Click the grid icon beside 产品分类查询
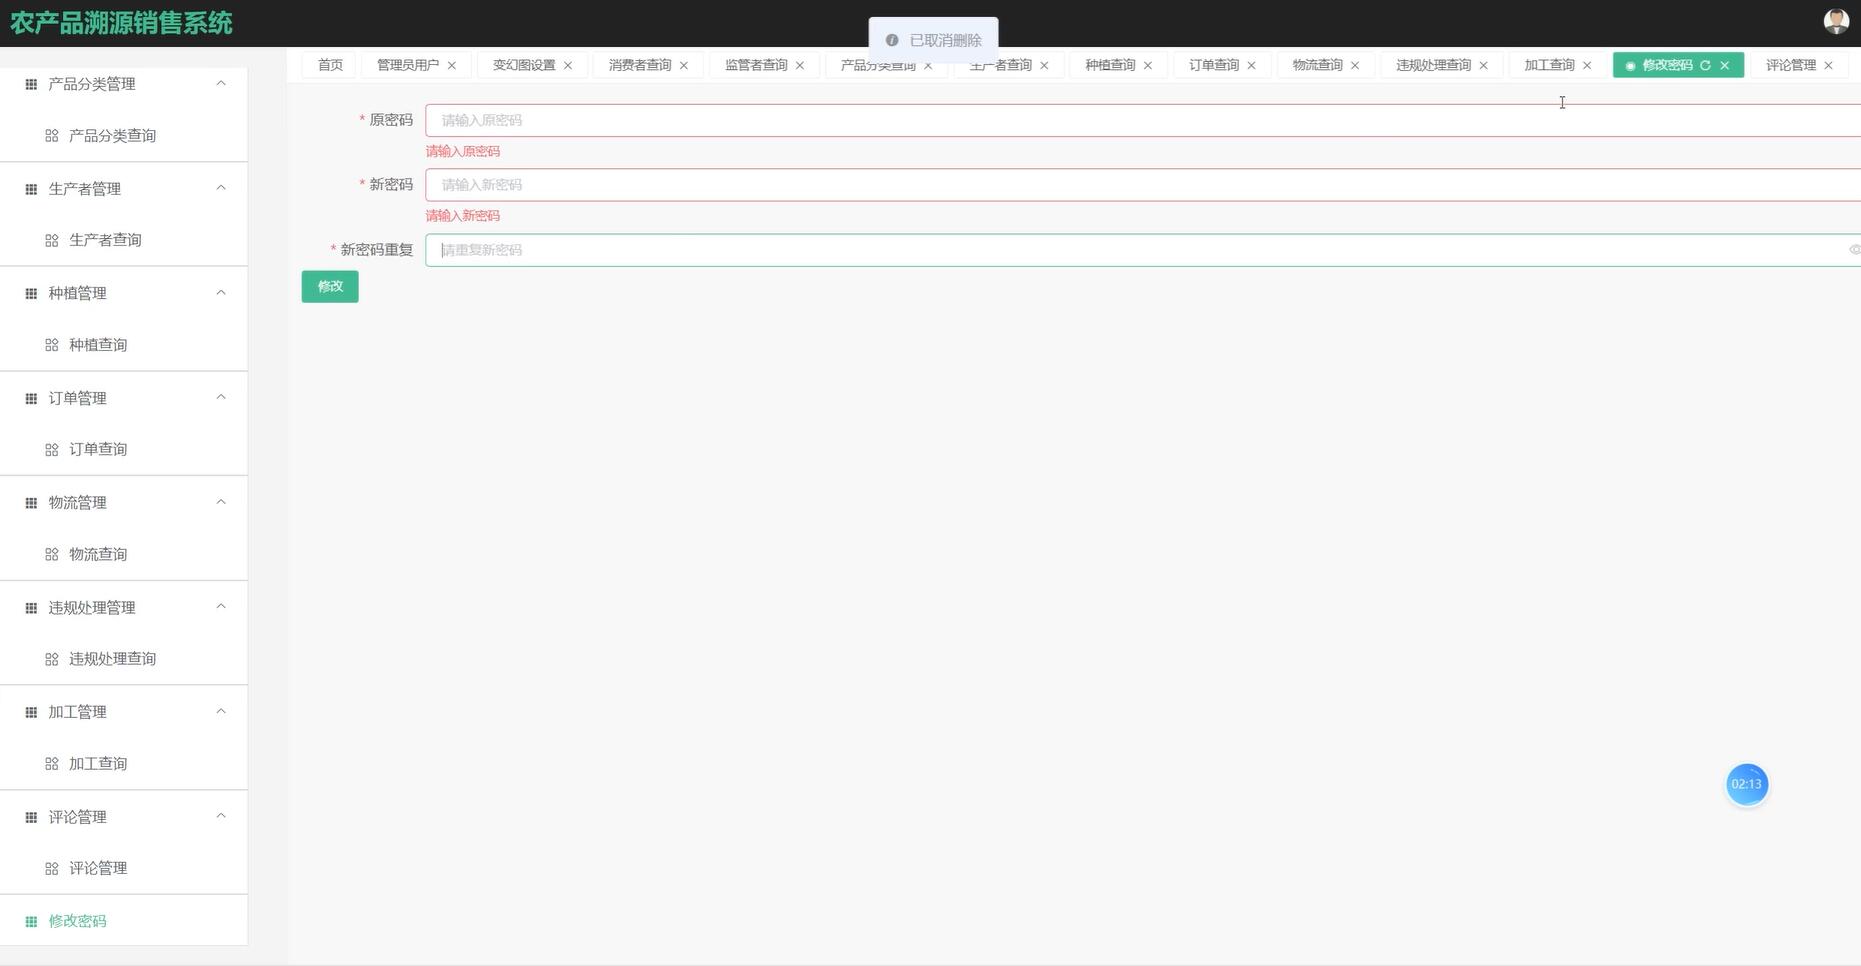Viewport: 1861px width, 966px height. (x=52, y=136)
